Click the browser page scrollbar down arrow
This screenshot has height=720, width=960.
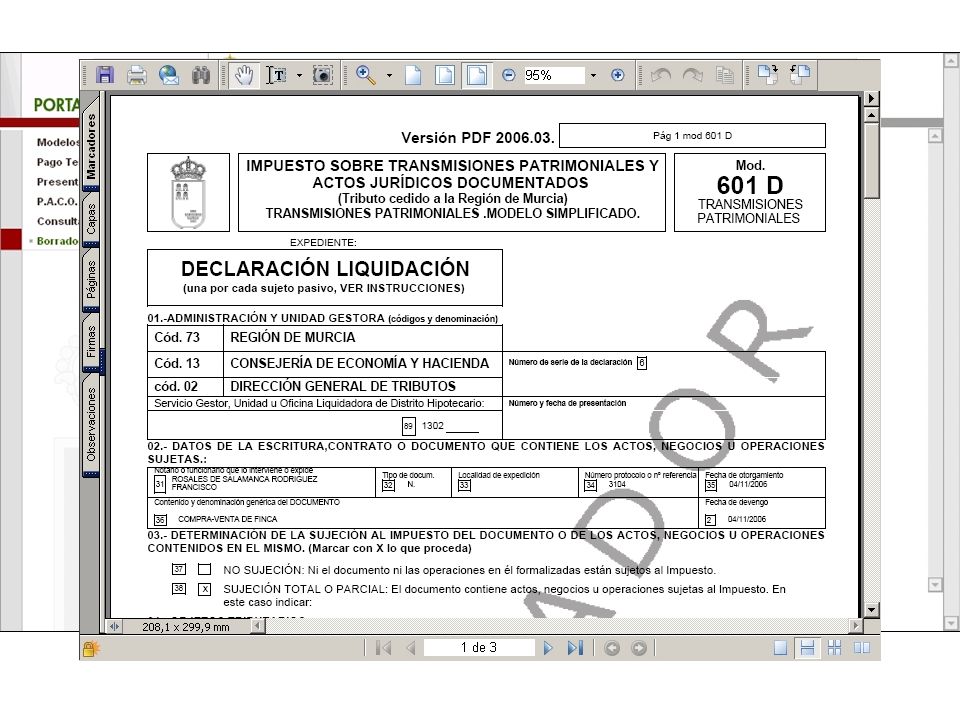coord(951,623)
